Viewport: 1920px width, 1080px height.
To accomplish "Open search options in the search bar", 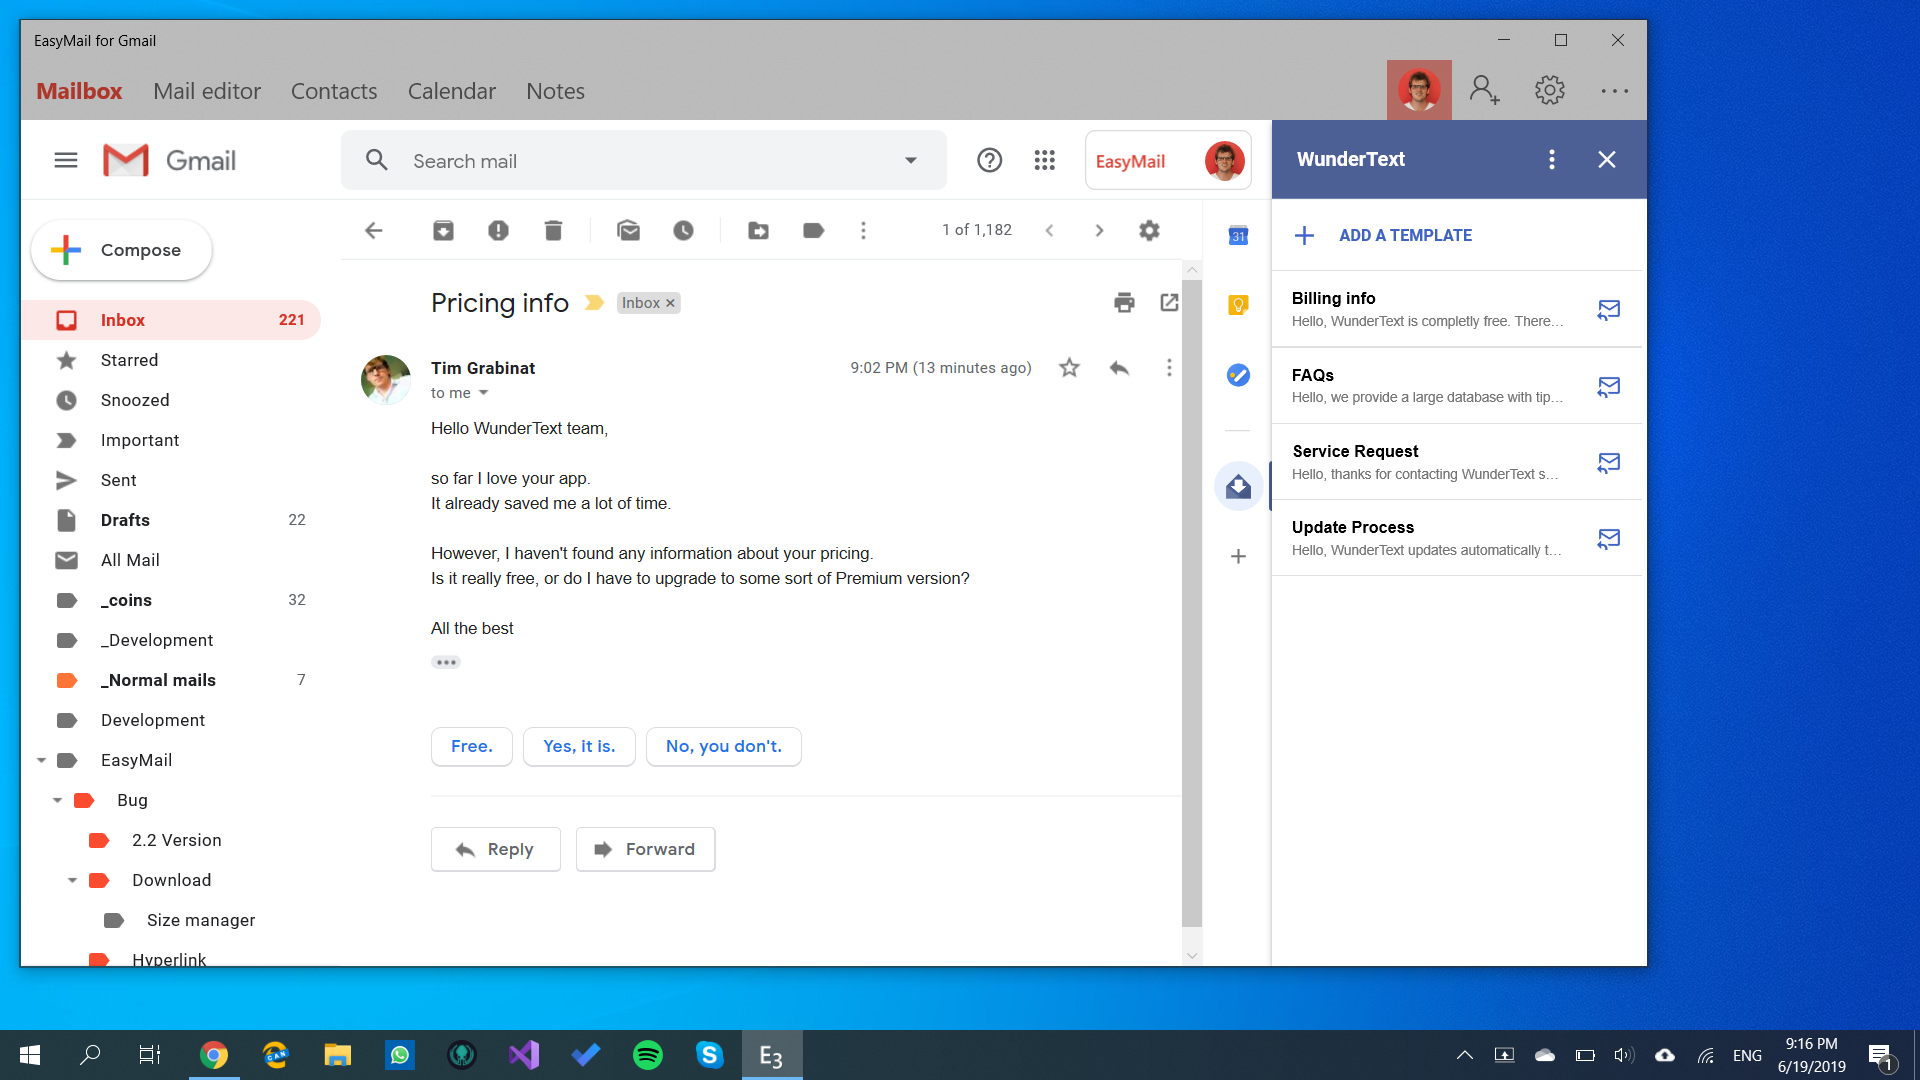I will click(x=911, y=160).
